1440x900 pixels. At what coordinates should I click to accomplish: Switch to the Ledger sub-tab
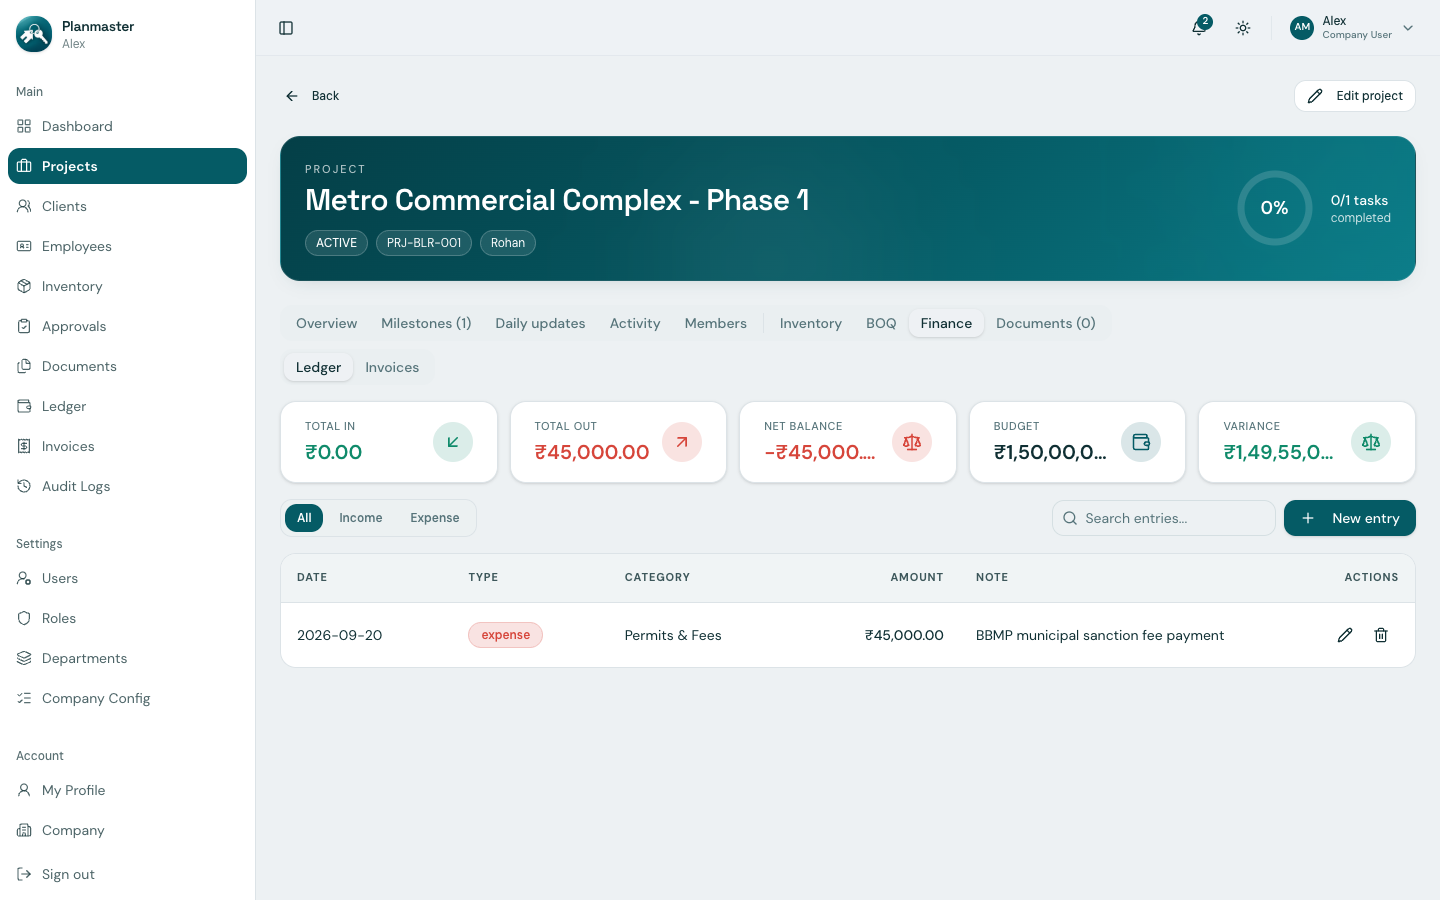pyautogui.click(x=318, y=367)
